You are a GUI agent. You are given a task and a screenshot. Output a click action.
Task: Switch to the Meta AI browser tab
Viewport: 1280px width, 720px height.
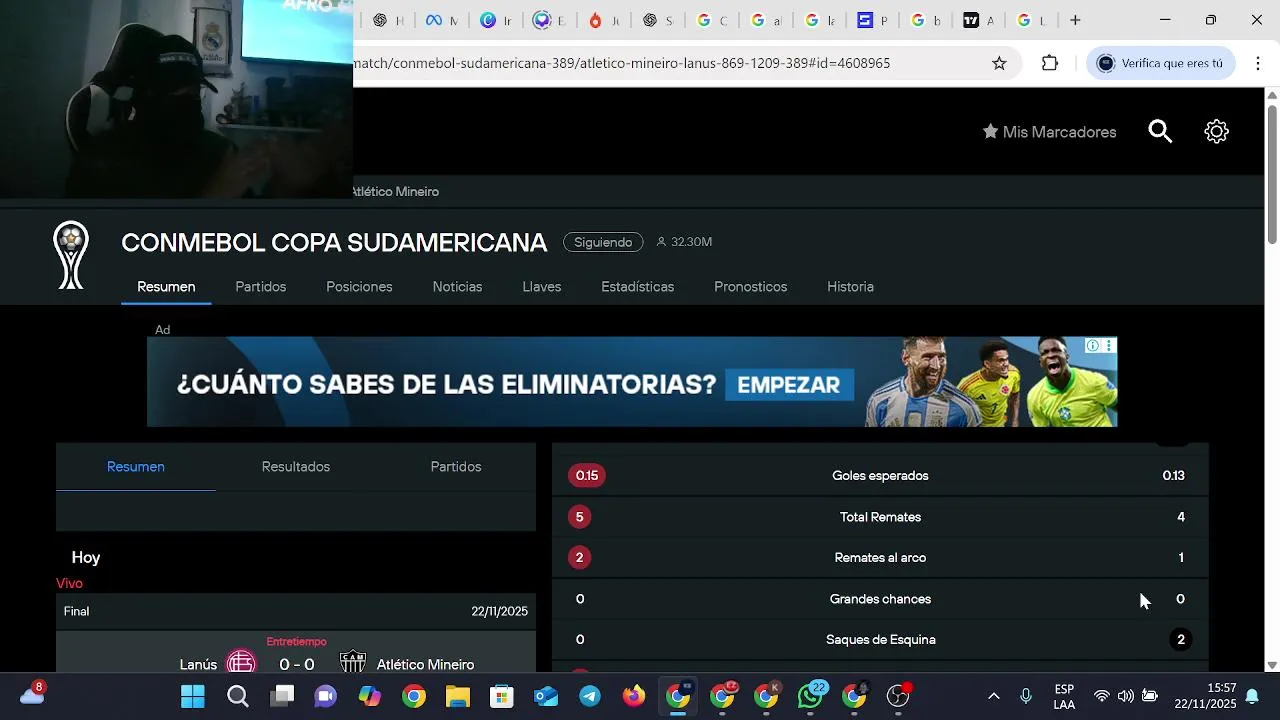click(x=440, y=20)
